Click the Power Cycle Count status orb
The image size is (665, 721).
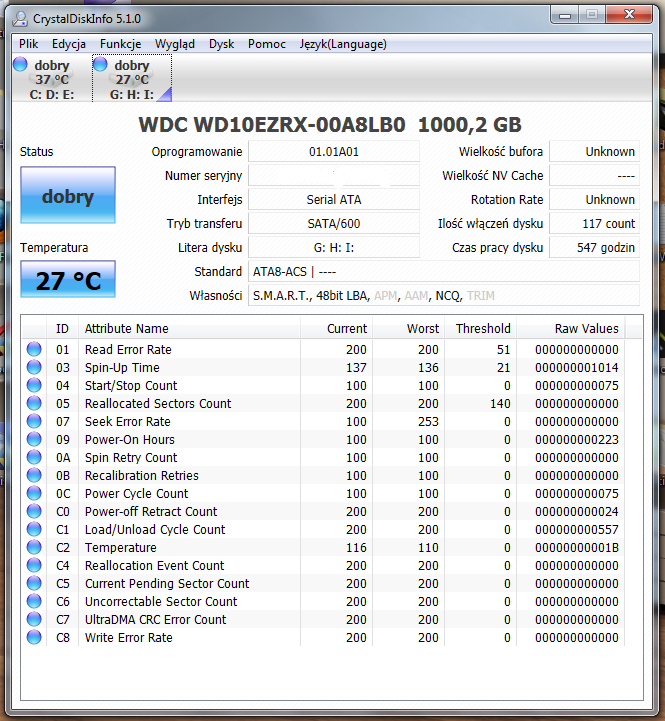[34, 493]
